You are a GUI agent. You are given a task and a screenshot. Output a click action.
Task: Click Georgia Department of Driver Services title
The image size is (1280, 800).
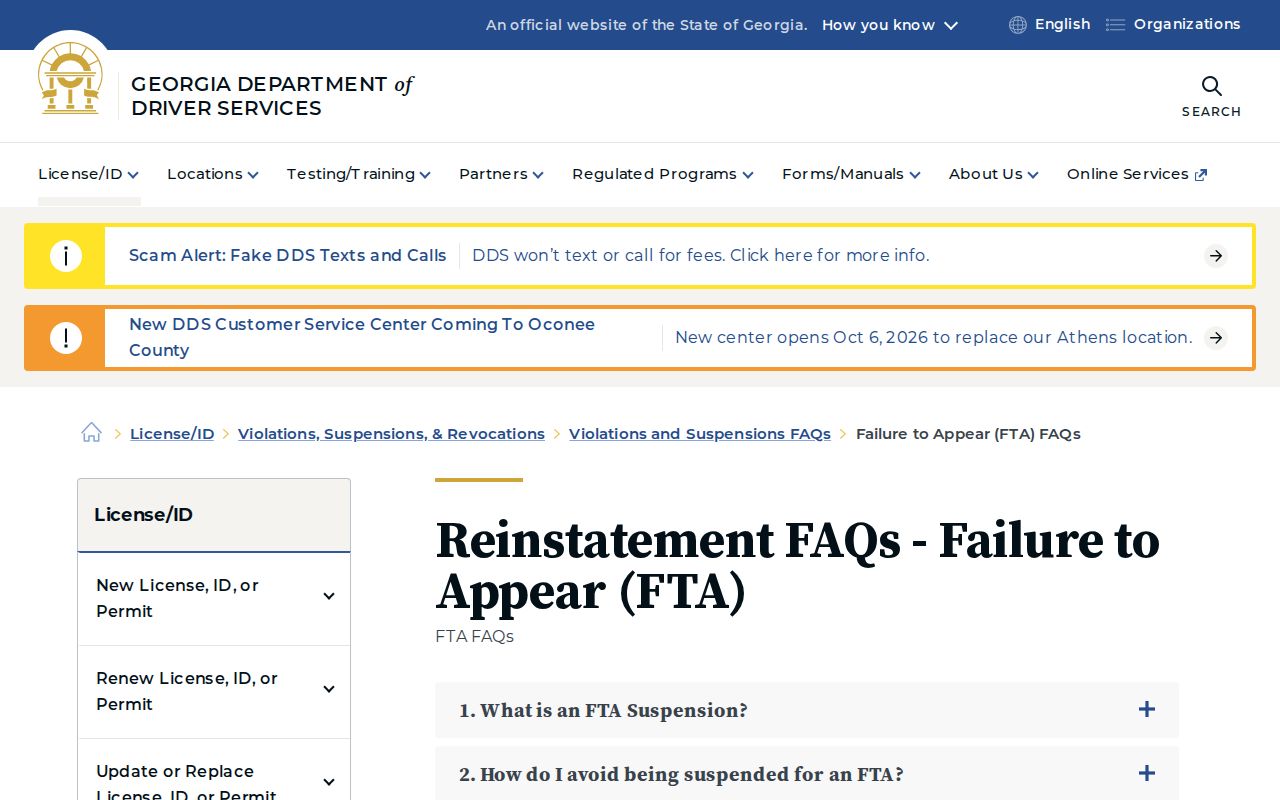[x=272, y=96]
